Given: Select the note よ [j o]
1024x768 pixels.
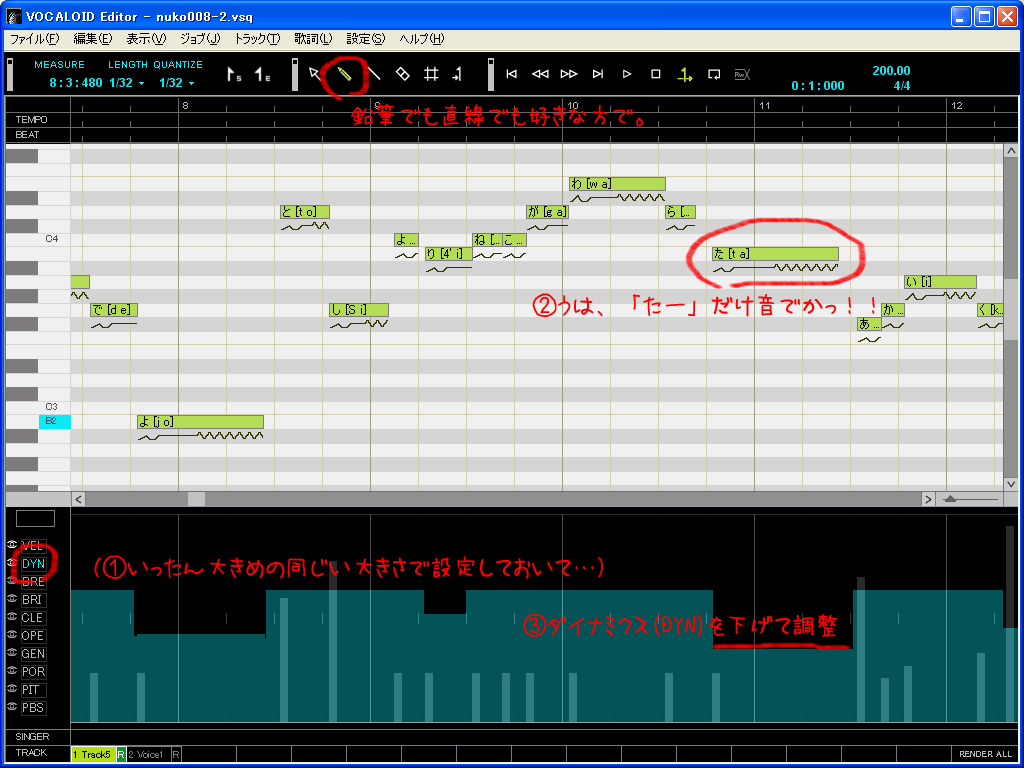Looking at the screenshot, I should click(x=200, y=422).
